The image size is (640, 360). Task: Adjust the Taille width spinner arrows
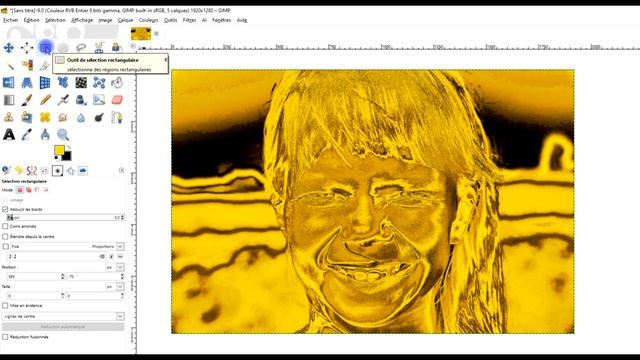[x=62, y=296]
